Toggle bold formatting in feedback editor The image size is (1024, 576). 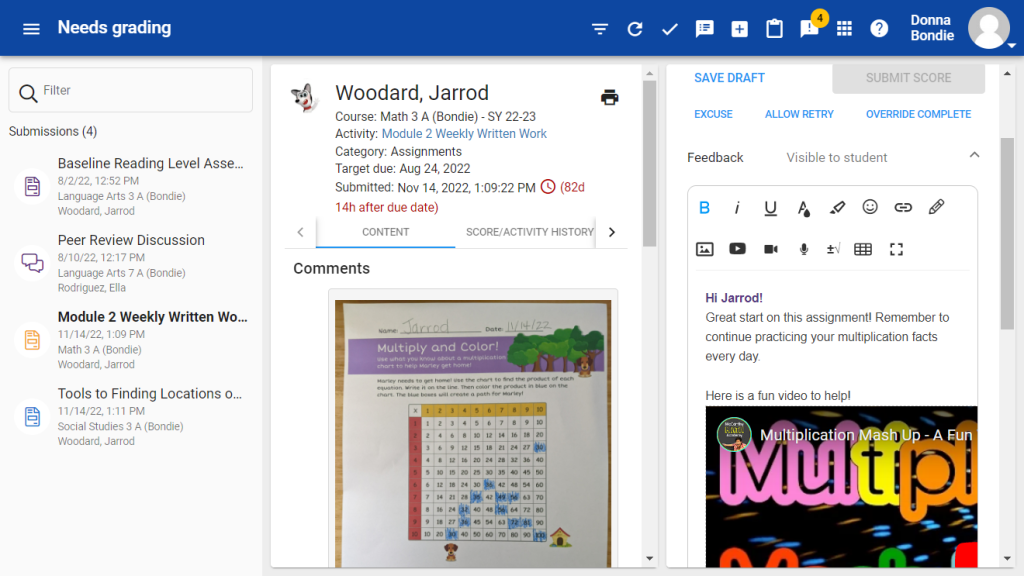(x=704, y=208)
